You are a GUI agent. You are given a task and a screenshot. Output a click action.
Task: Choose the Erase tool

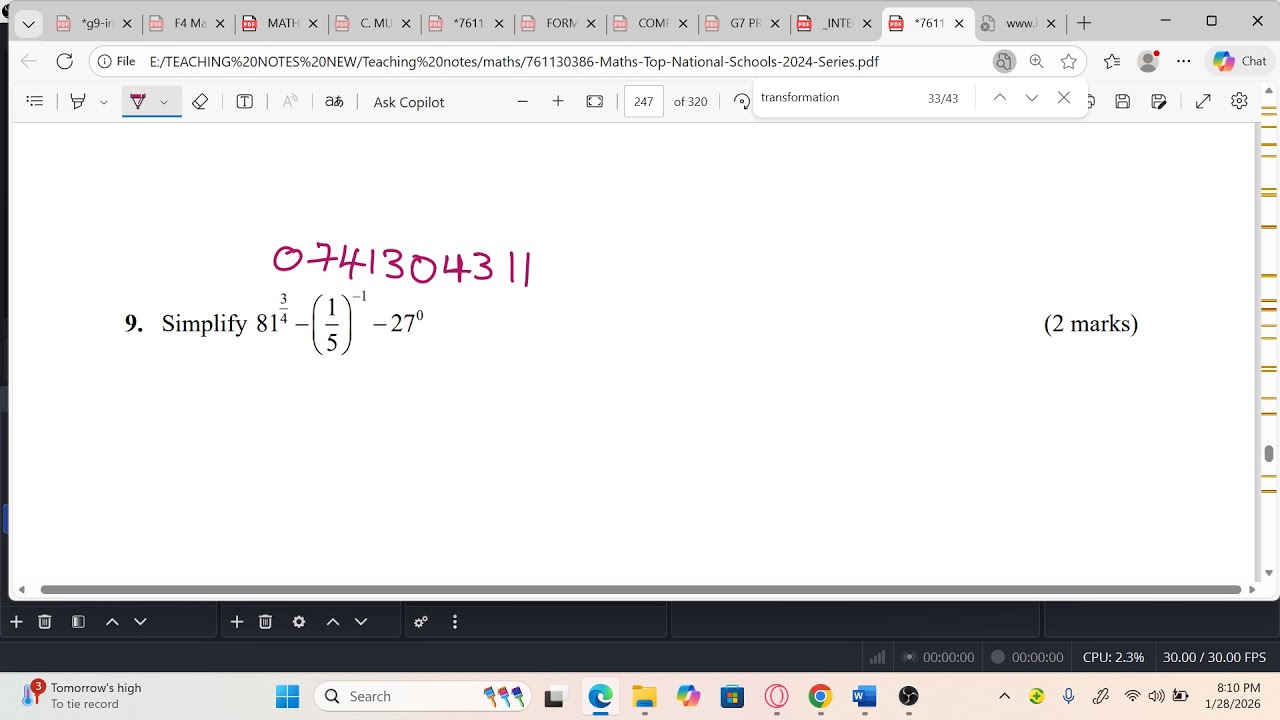click(199, 101)
